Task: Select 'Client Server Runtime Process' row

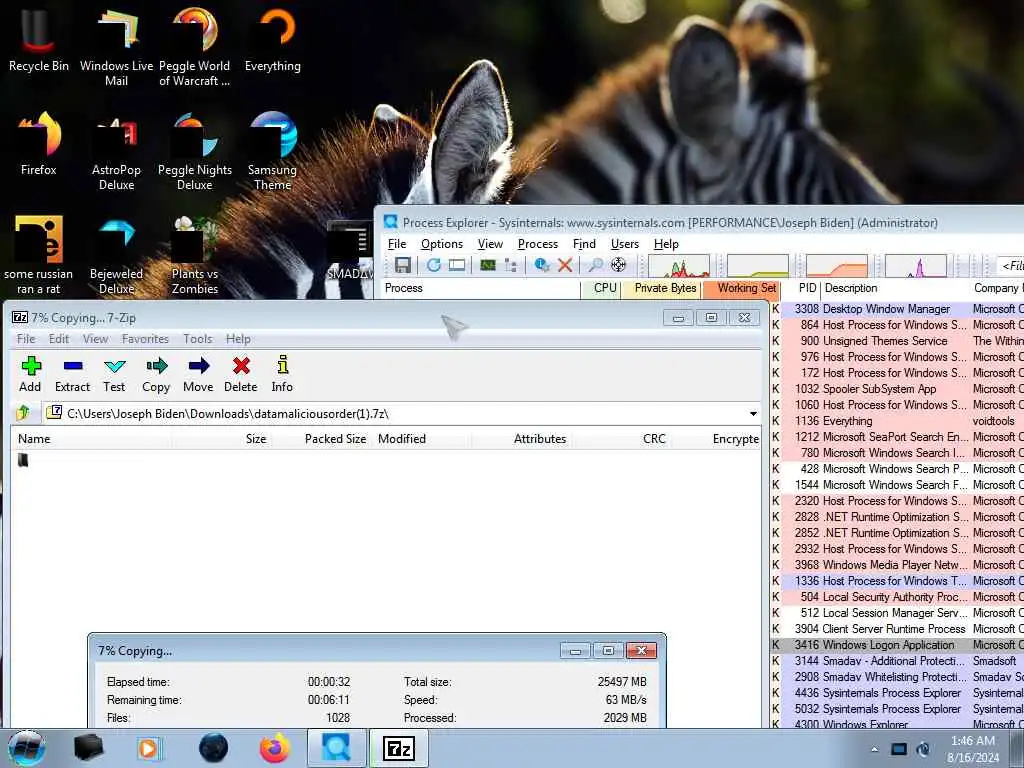Action: pos(897,629)
